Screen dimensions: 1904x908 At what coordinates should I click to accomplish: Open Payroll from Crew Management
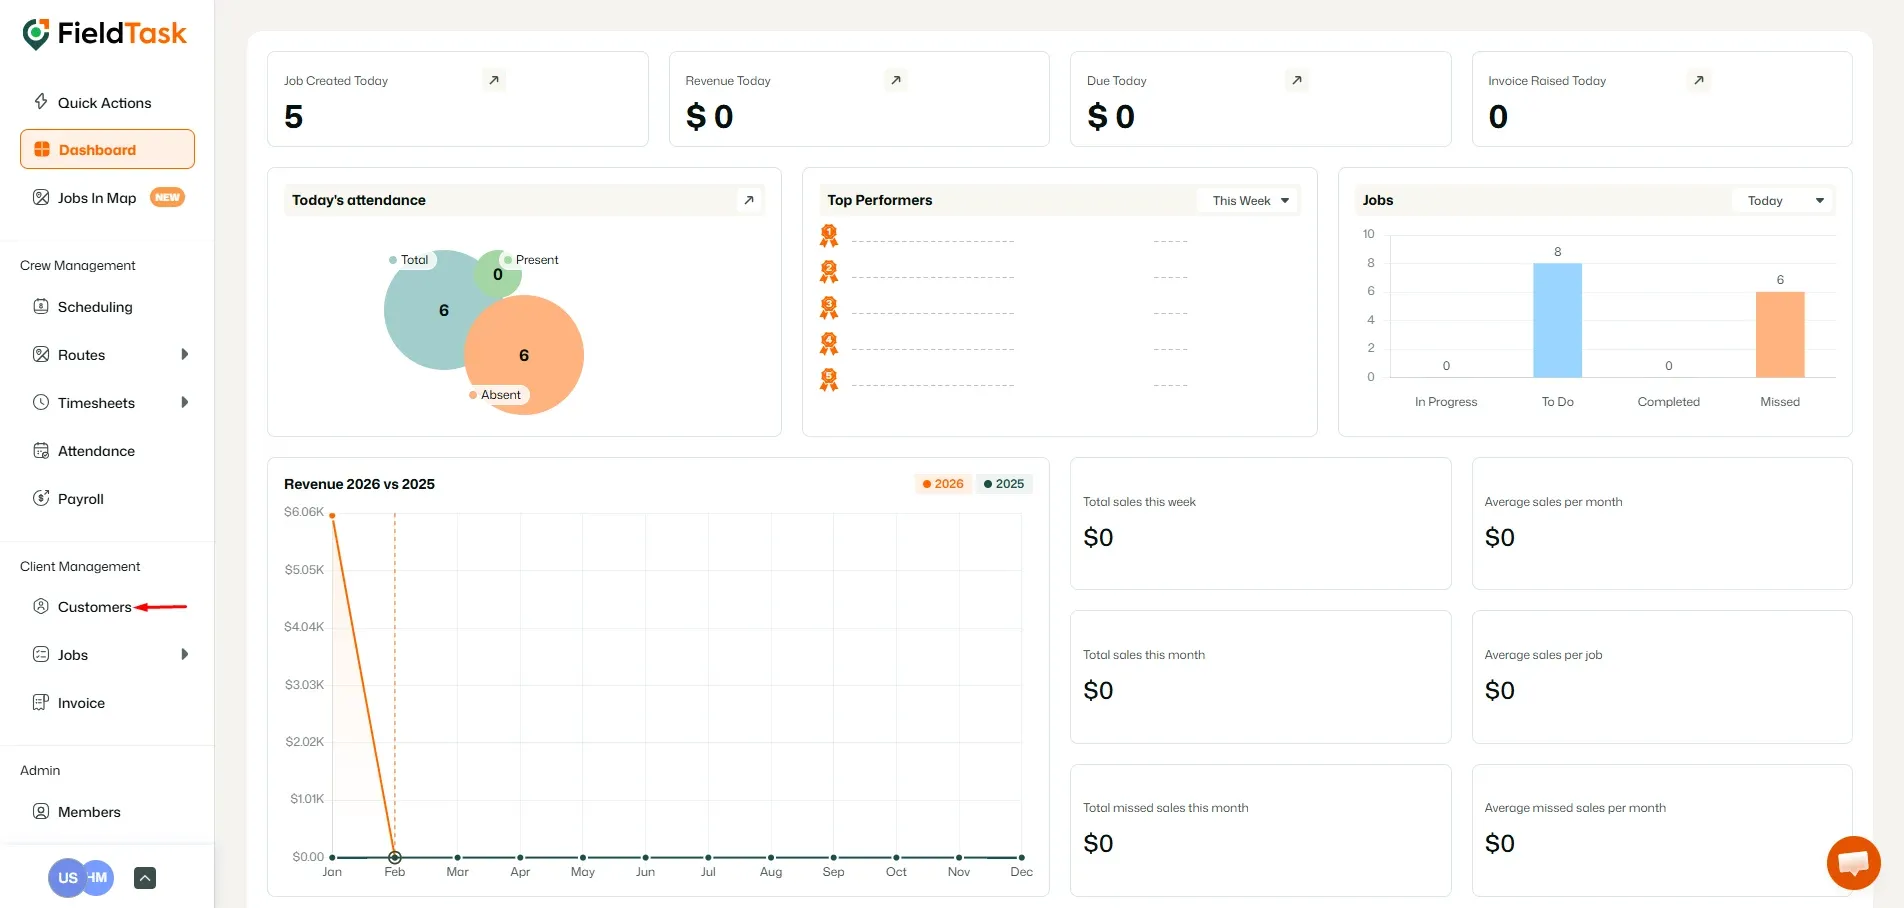(79, 498)
